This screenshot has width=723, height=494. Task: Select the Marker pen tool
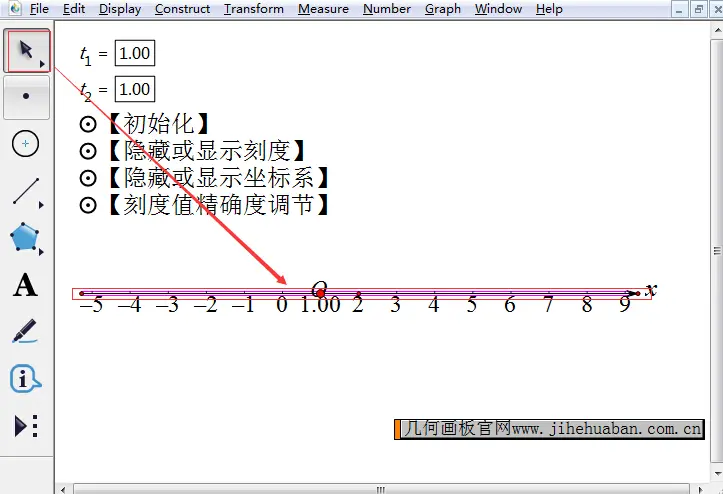[x=26, y=332]
